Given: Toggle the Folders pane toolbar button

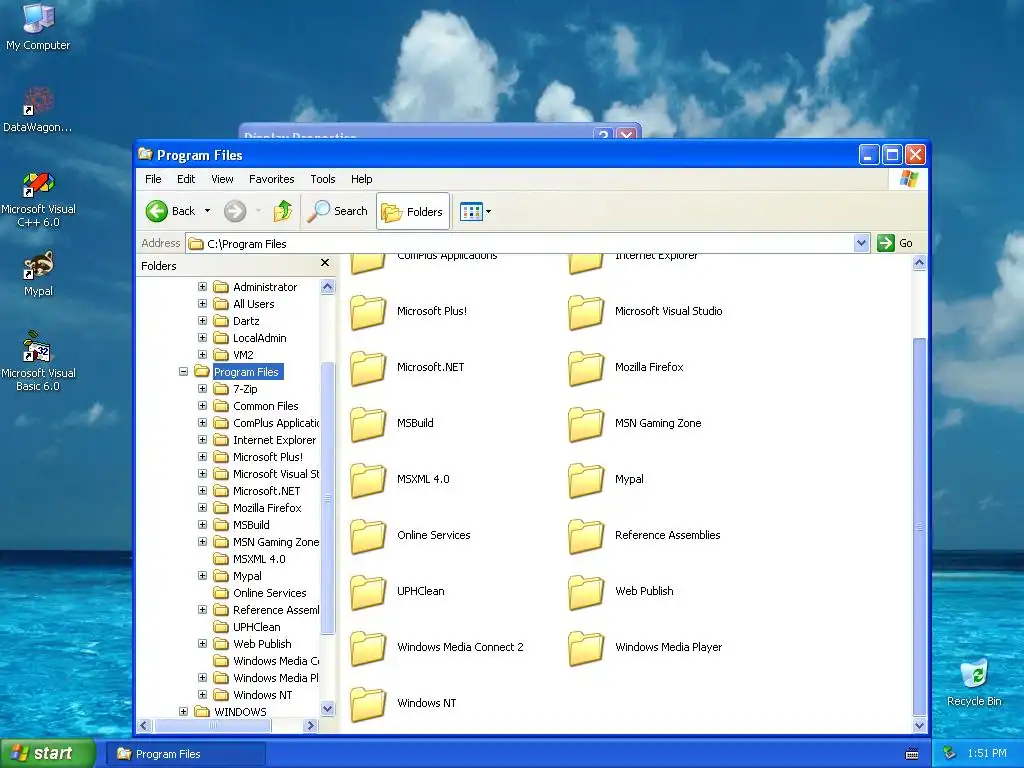Looking at the screenshot, I should [413, 211].
